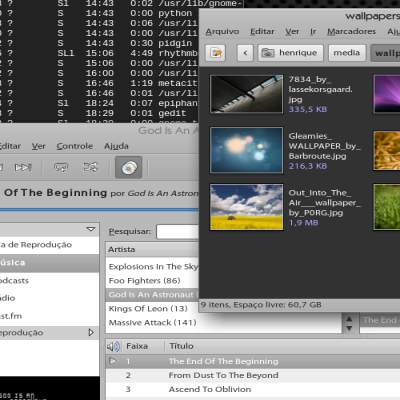Click the Pesquisar search field
The height and width of the screenshot is (400, 400).
pyautogui.click(x=178, y=232)
